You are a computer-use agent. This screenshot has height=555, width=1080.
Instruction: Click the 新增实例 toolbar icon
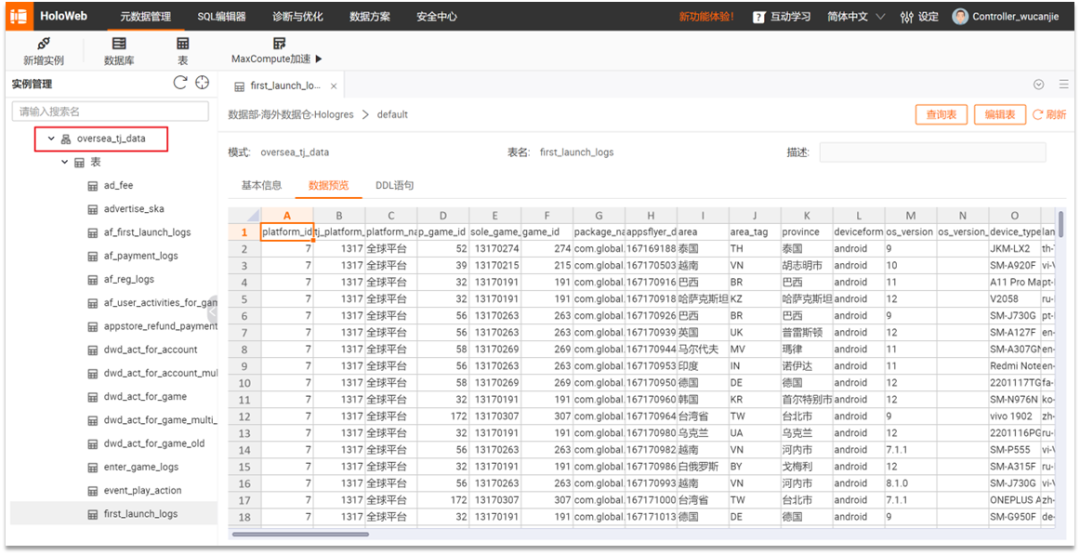click(43, 43)
